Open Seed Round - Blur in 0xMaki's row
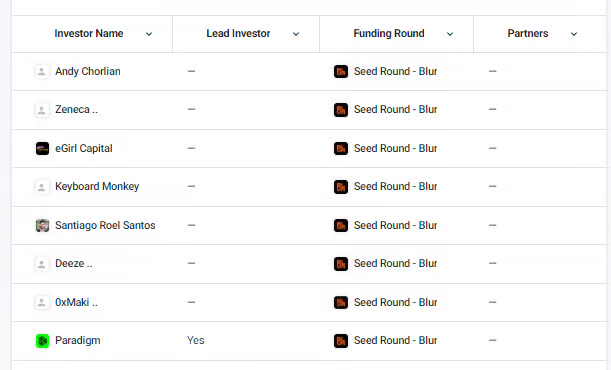Screen dimensions: 611x370 396,302
